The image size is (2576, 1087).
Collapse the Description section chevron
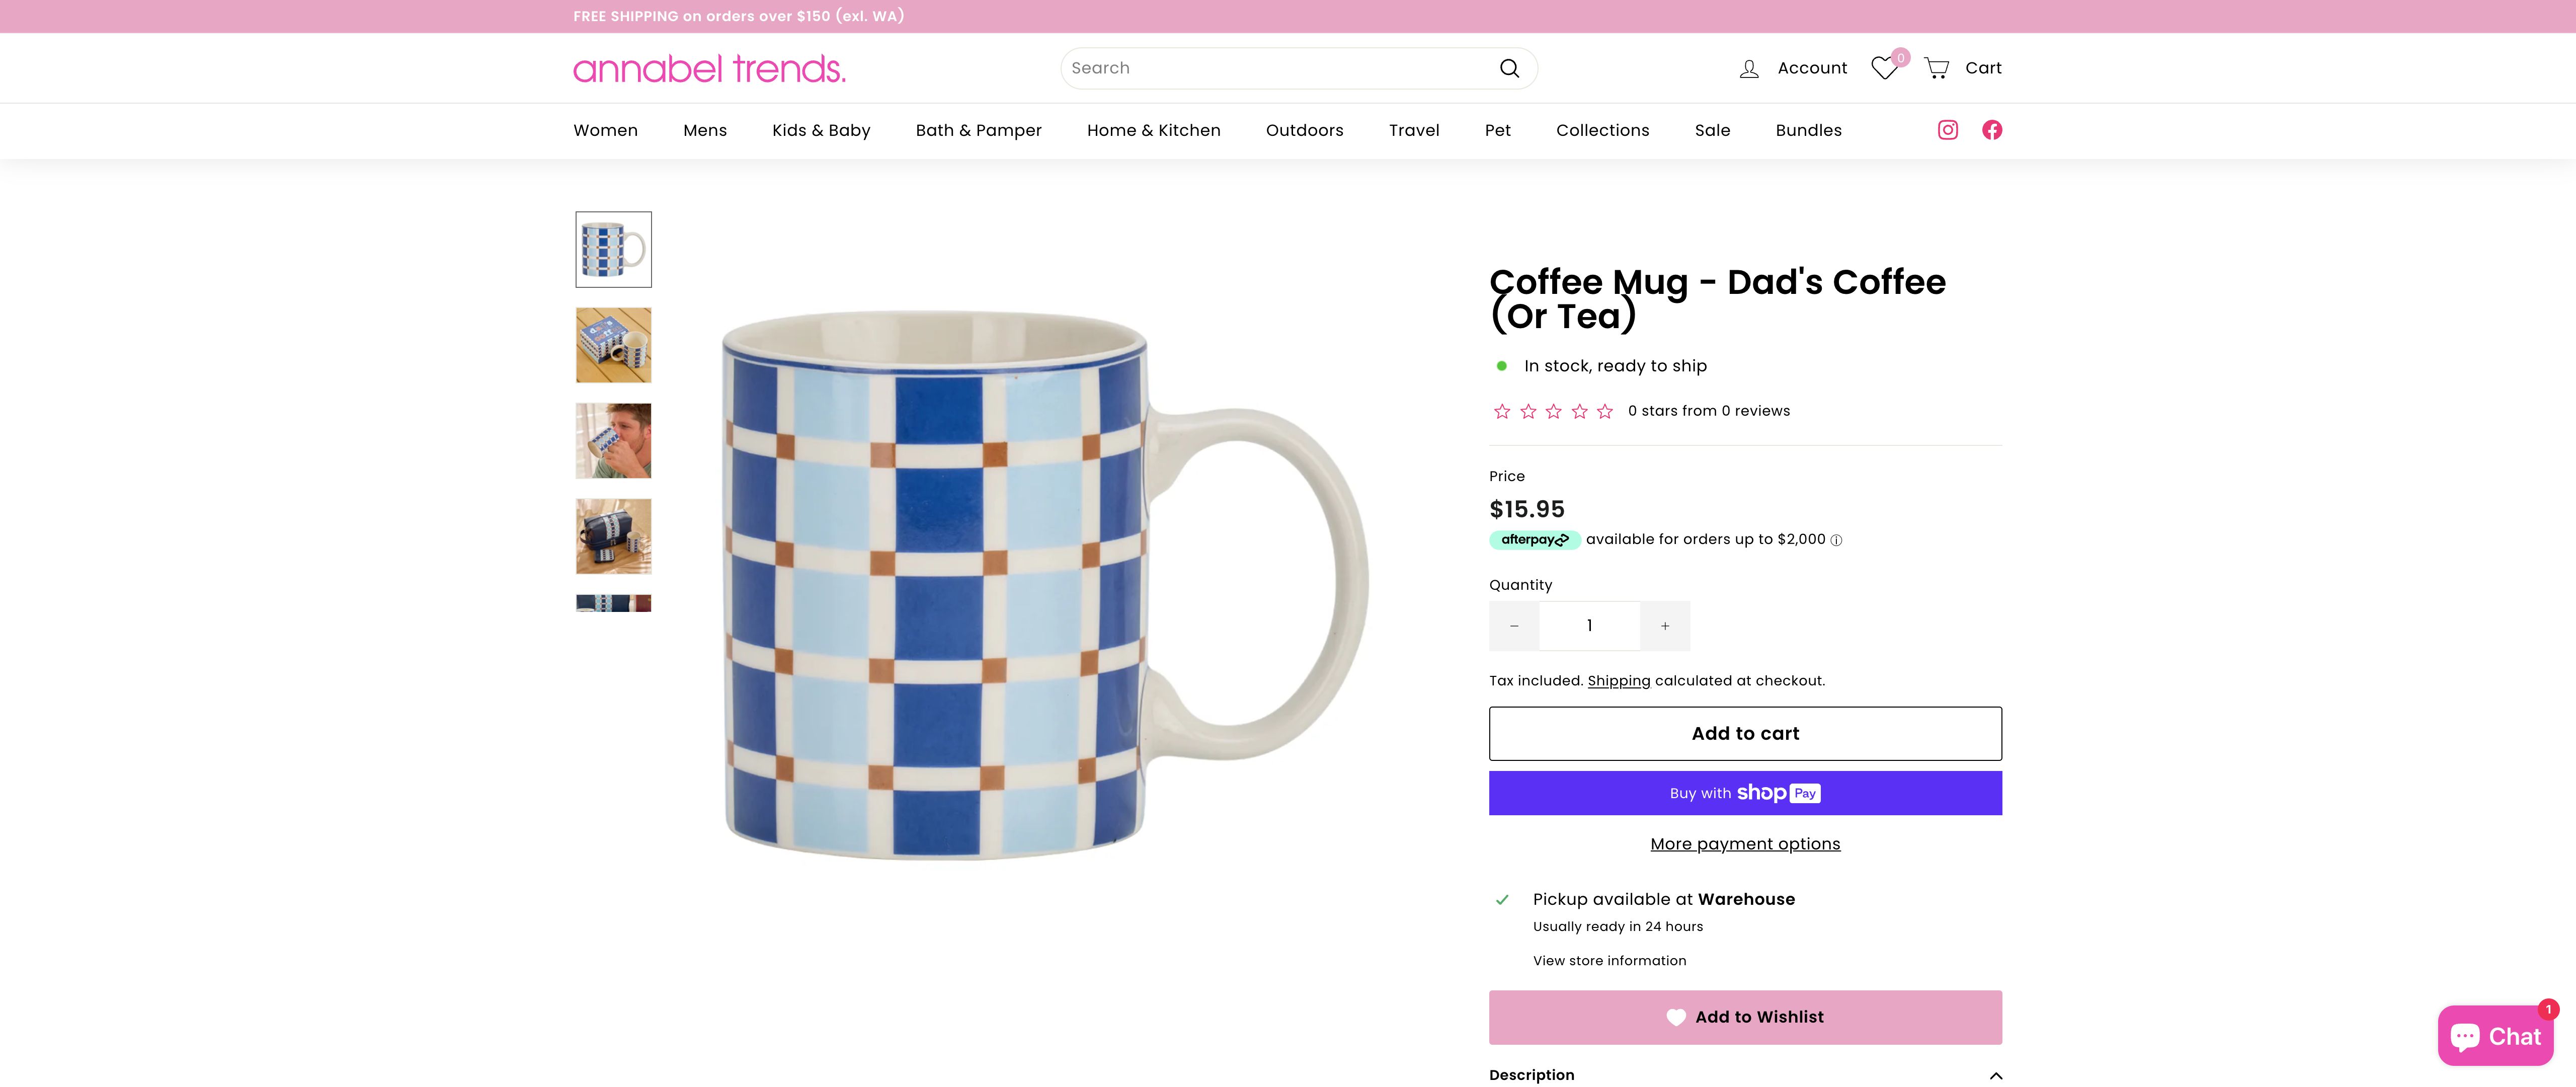(x=1995, y=1076)
